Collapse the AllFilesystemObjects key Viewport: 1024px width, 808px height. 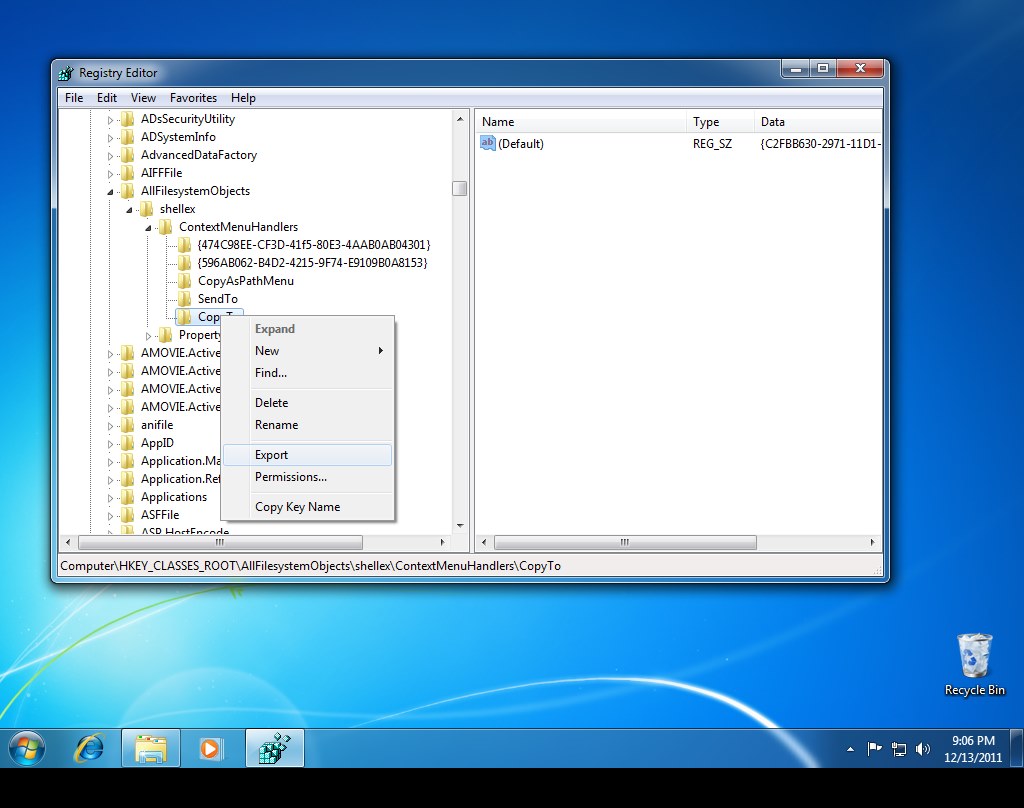110,191
